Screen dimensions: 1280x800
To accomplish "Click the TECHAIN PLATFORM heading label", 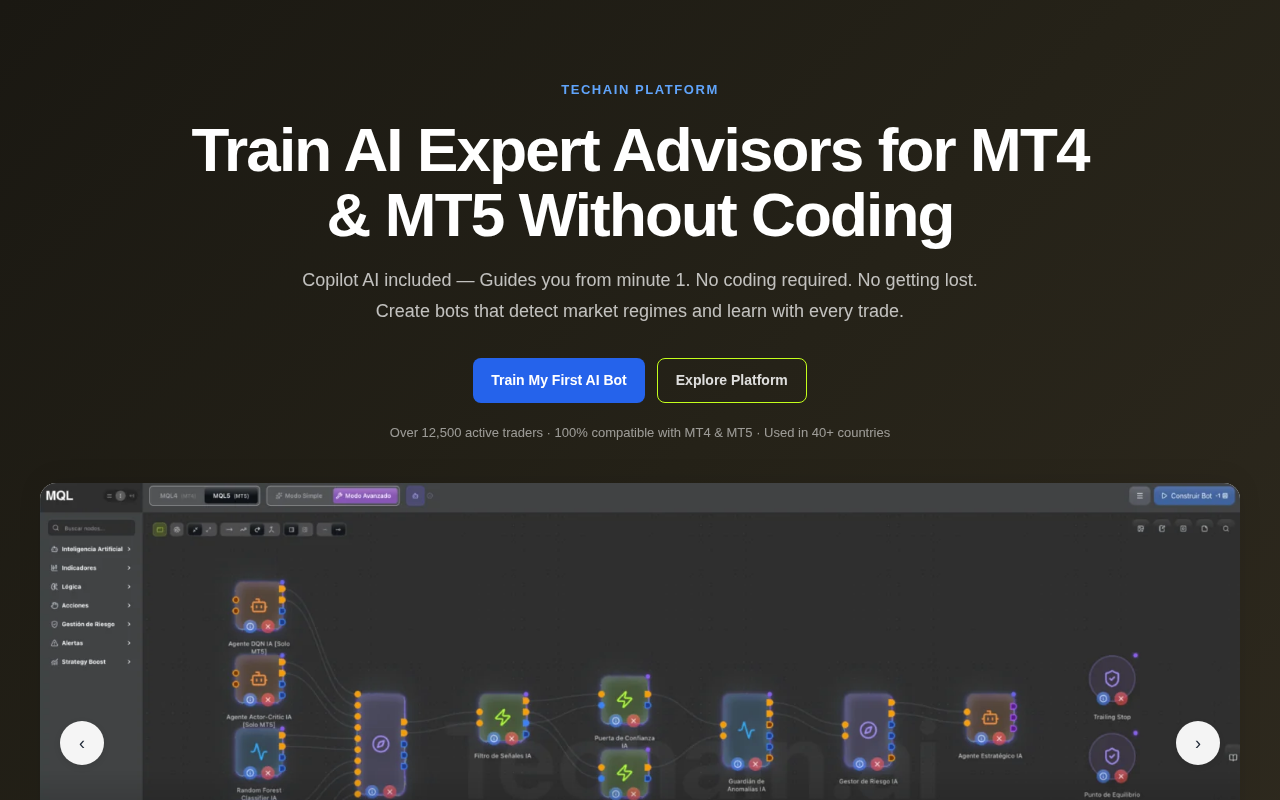I will point(640,90).
